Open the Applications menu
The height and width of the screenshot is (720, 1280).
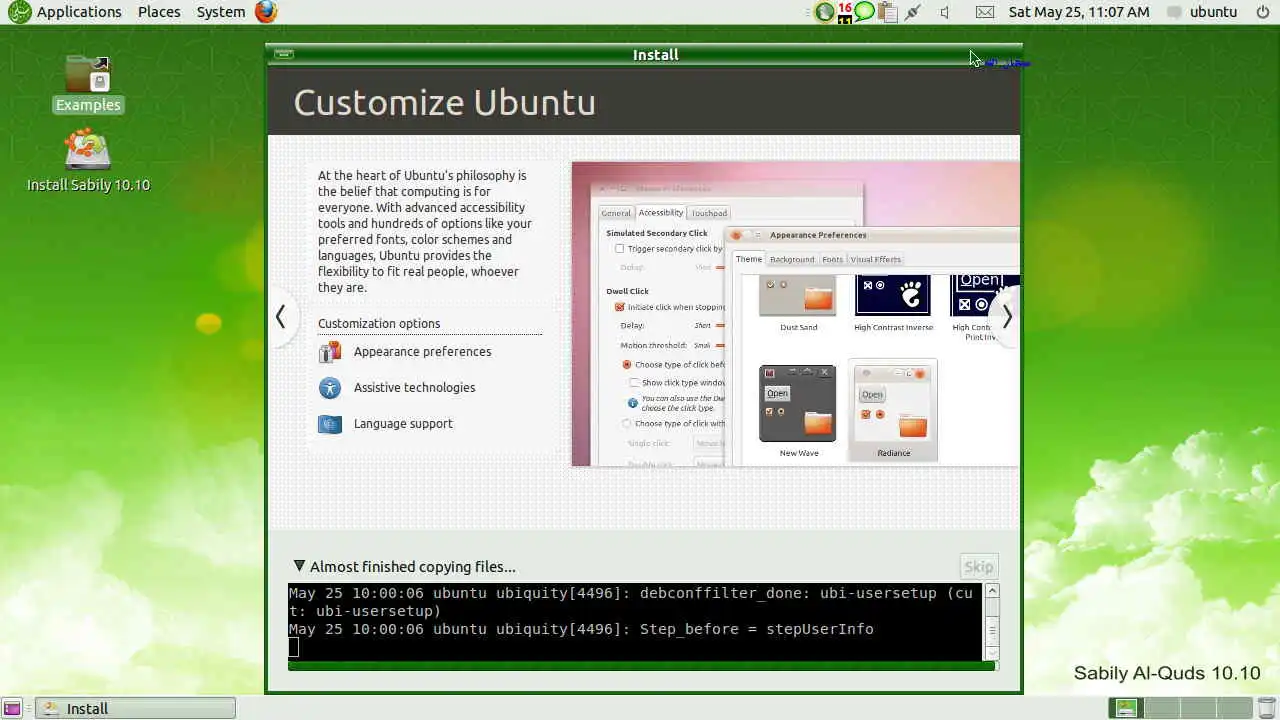point(79,12)
